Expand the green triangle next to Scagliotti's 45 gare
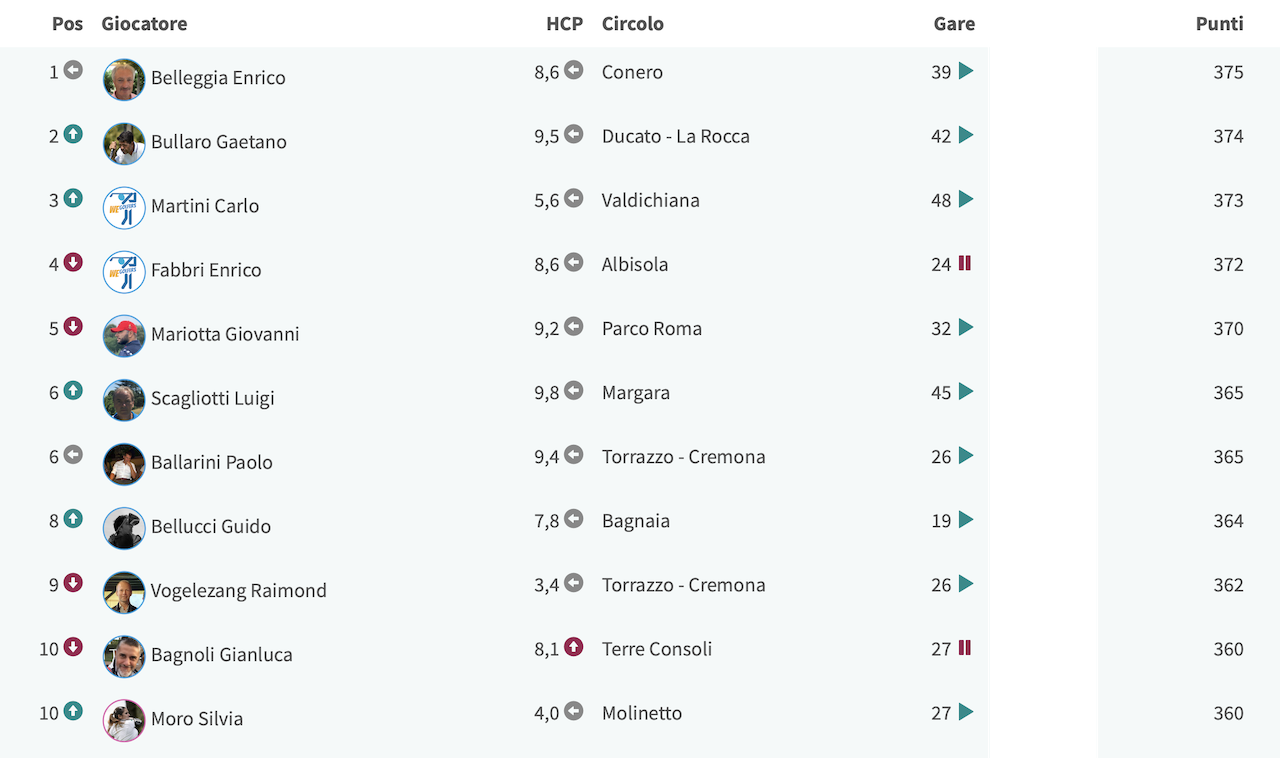 966,391
